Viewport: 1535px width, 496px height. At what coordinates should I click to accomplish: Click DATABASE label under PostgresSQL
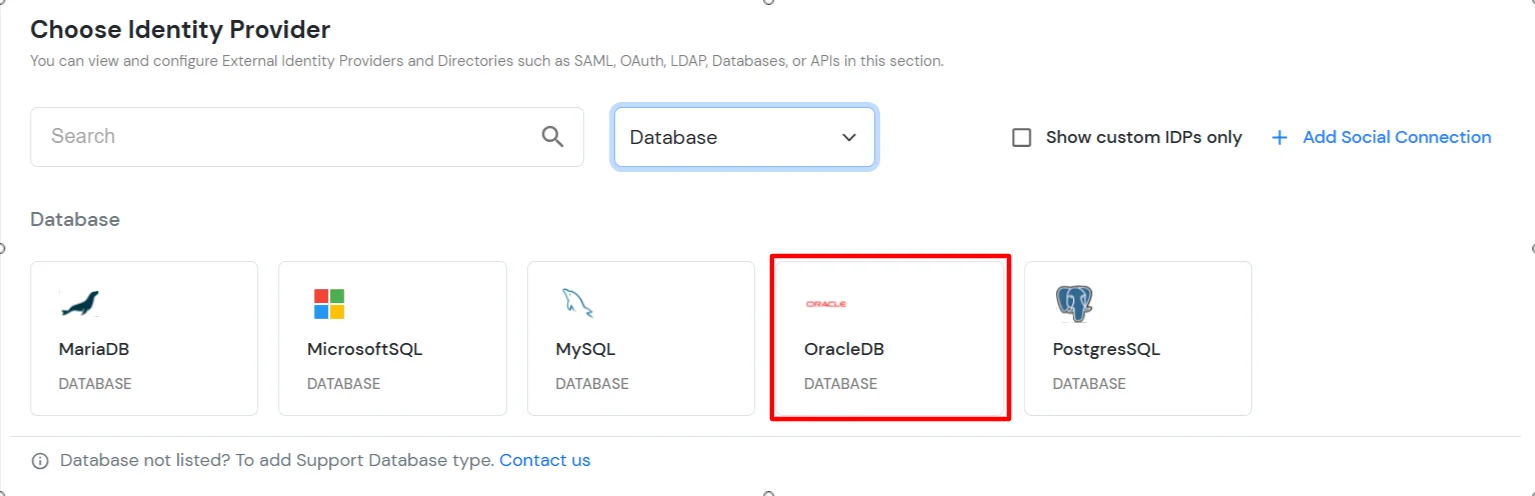click(x=1089, y=384)
